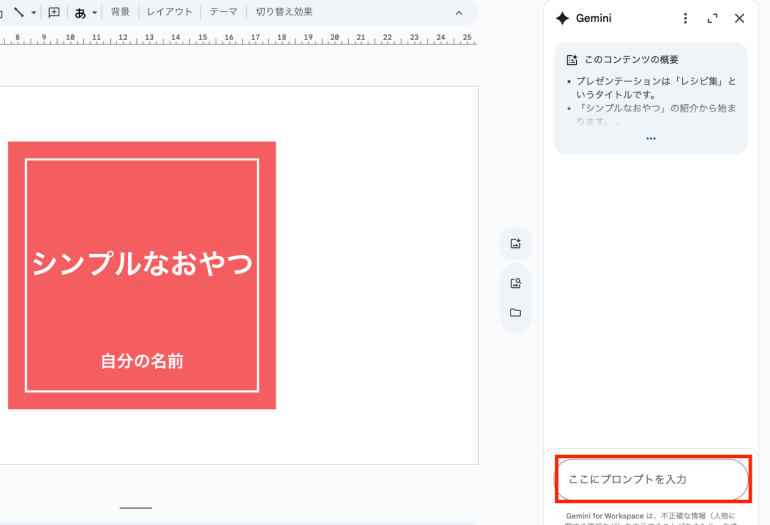This screenshot has height=525, width=770.
Task: Open the テーマ theme option
Action: (x=223, y=12)
